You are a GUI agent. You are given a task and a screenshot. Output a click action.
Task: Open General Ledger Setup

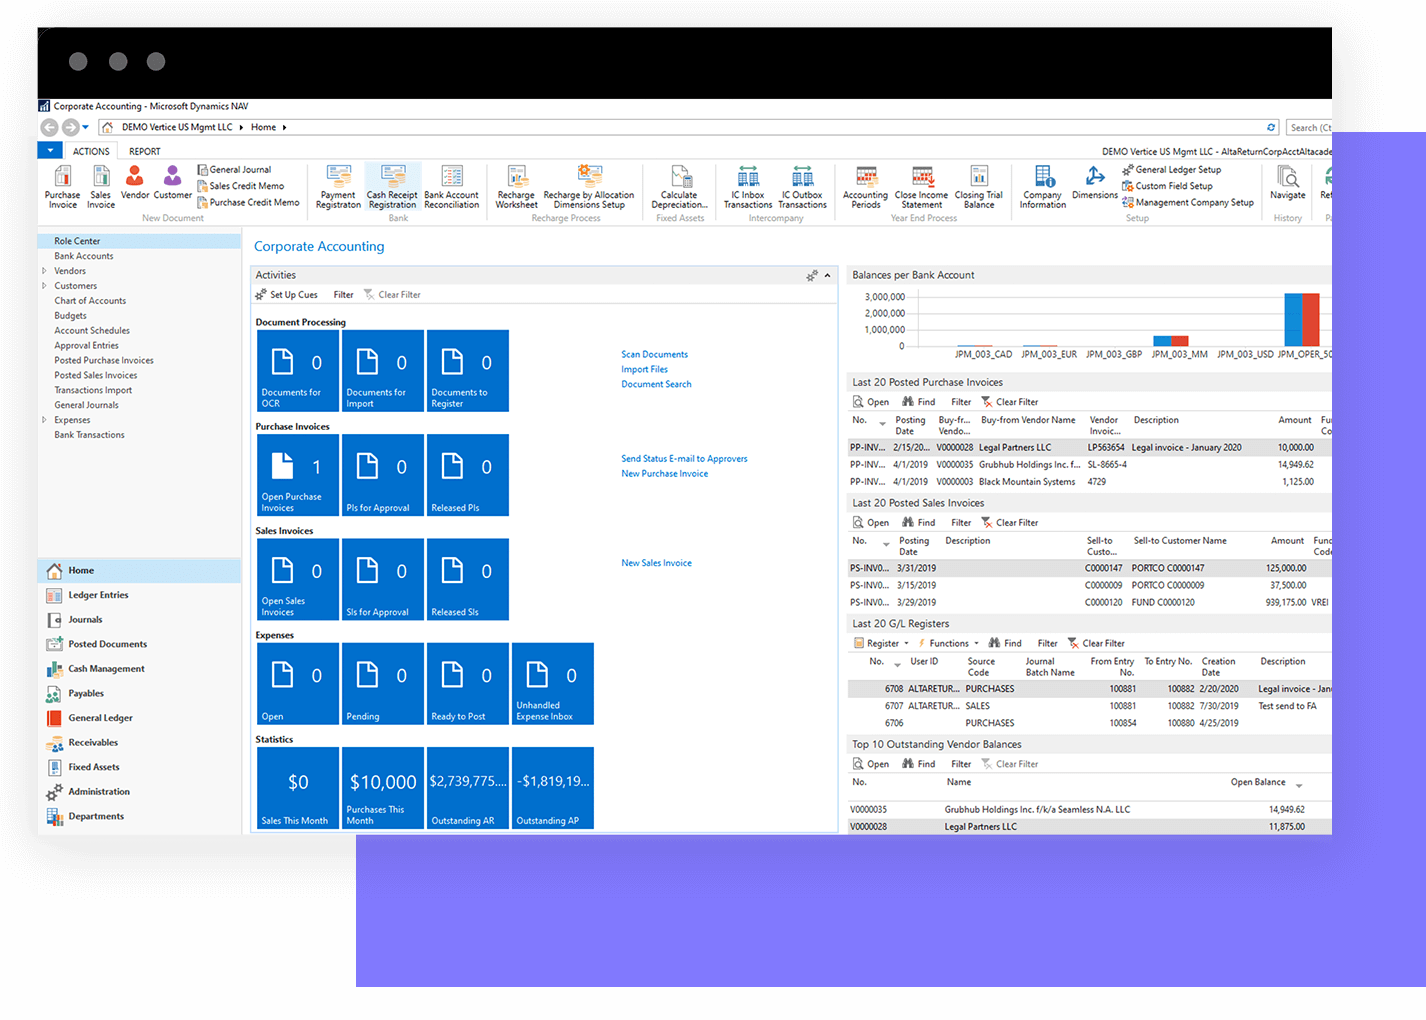click(1171, 170)
